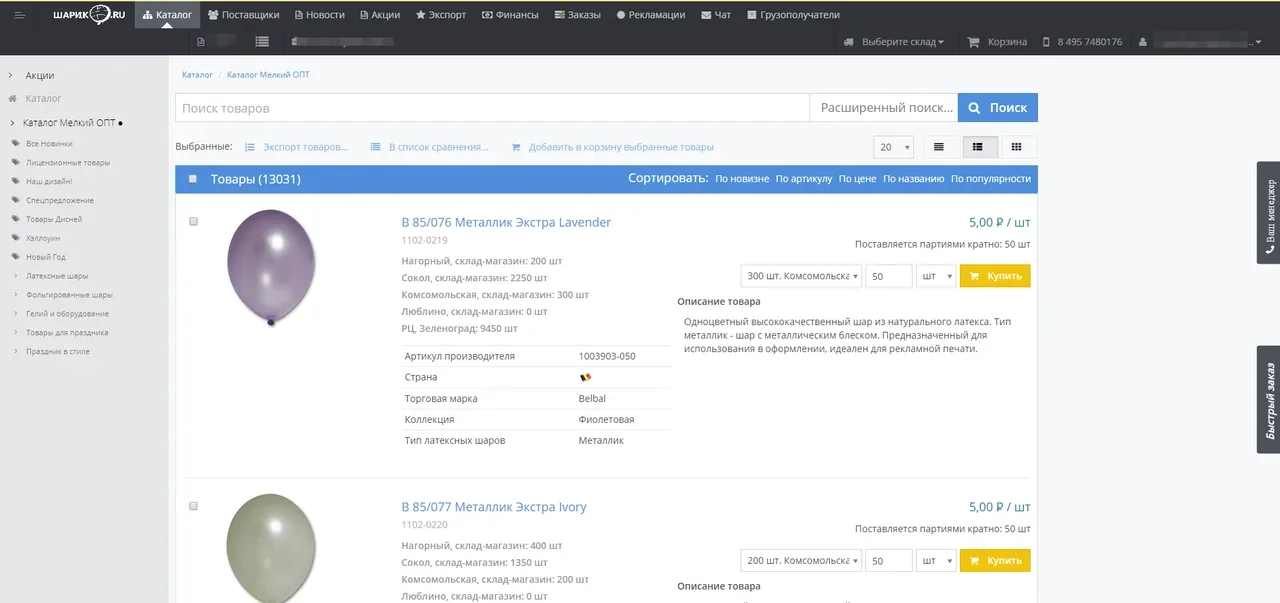
Task: Click the Lavender balloon thumbnail image
Action: (x=271, y=268)
